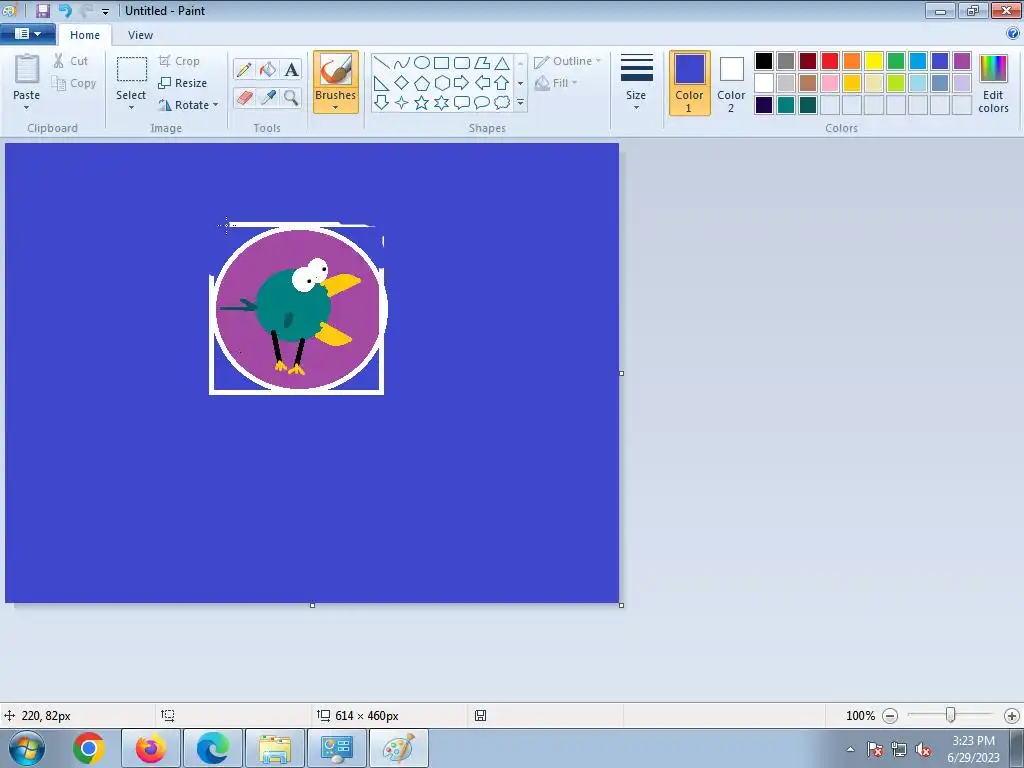Choose the Right triangle shape
Screen dimensions: 1024x768
(x=382, y=83)
